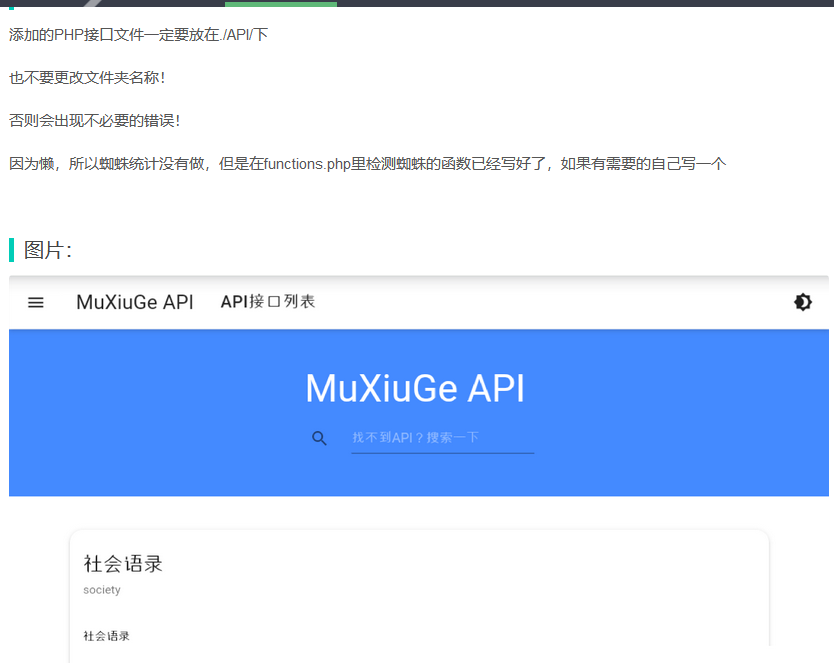The height and width of the screenshot is (663, 834).
Task: Click the large MuXiuGe API banner heading
Action: pyautogui.click(x=417, y=389)
